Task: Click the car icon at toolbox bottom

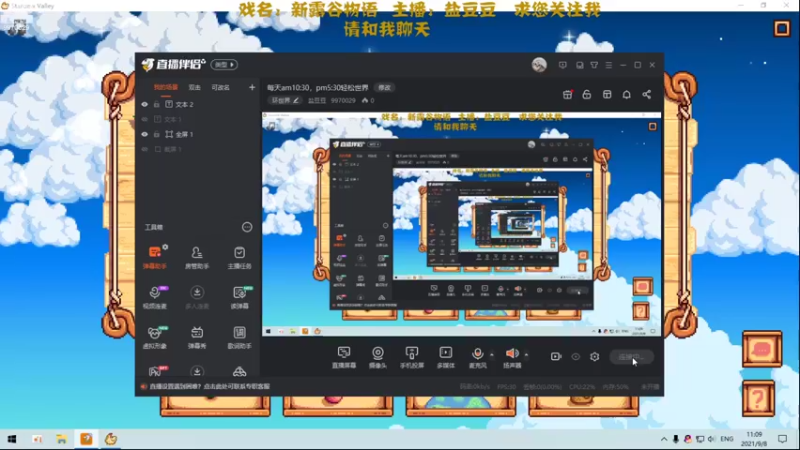Action: tap(239, 371)
